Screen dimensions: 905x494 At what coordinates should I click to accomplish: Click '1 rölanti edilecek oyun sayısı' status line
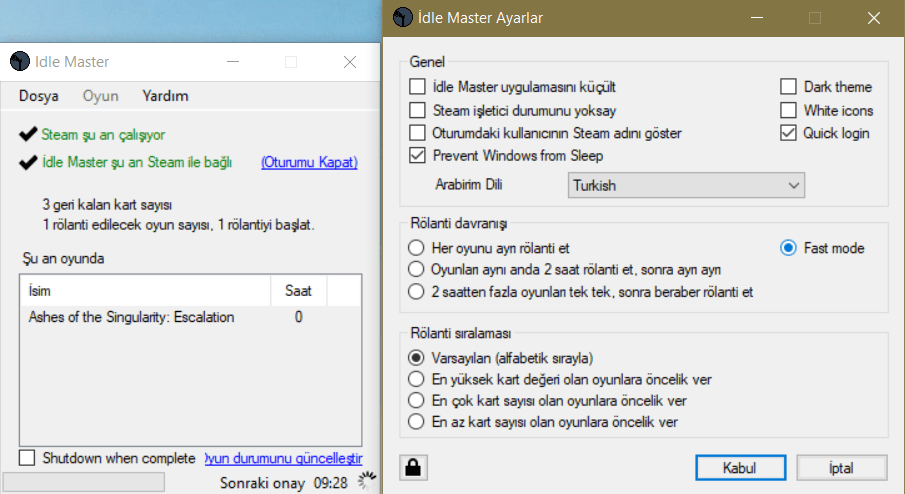click(x=178, y=224)
